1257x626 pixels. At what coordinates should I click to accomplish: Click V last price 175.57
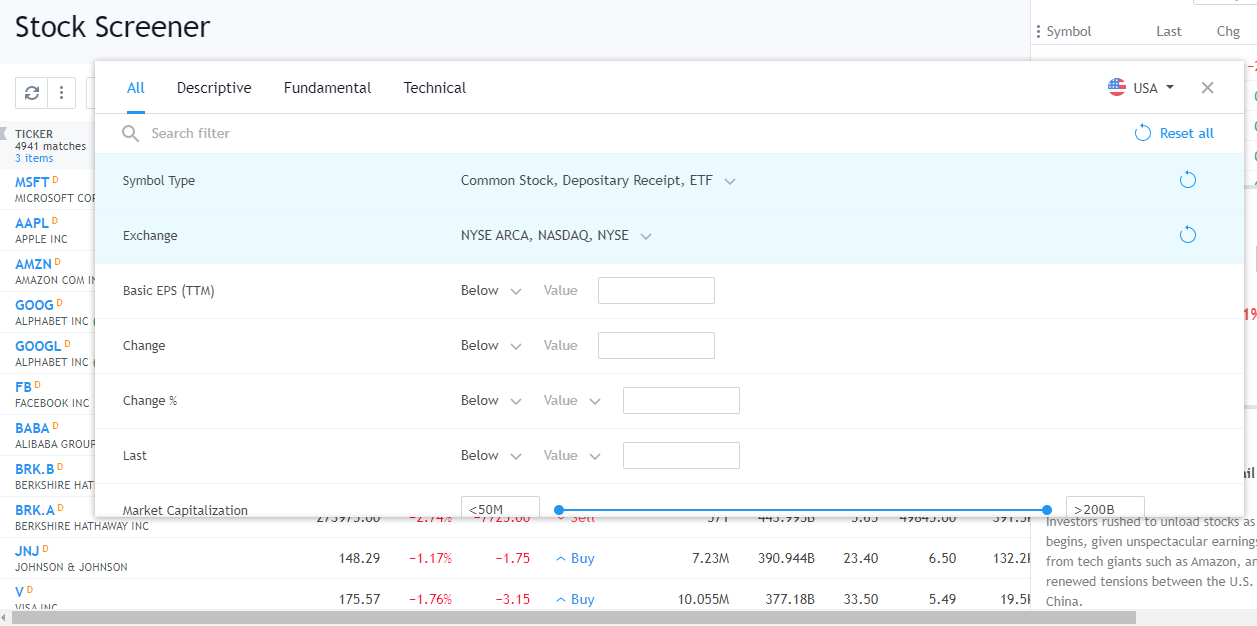[x=359, y=599]
